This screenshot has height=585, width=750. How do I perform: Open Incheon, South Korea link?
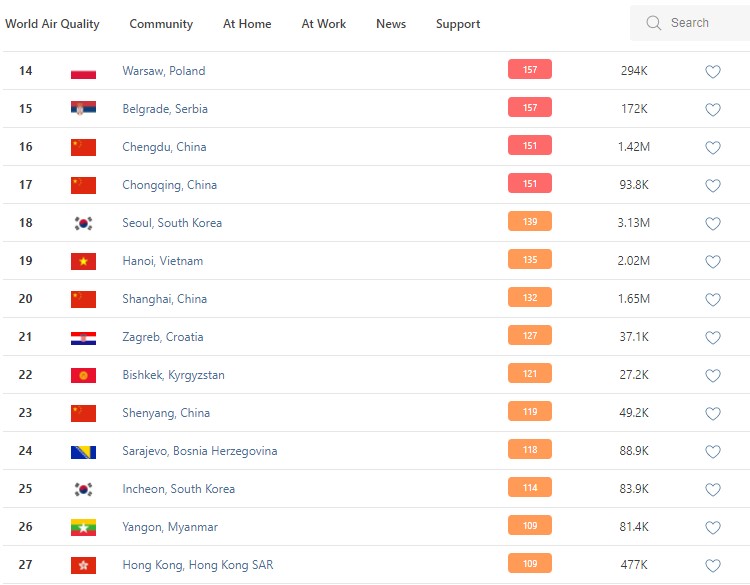[x=178, y=489]
